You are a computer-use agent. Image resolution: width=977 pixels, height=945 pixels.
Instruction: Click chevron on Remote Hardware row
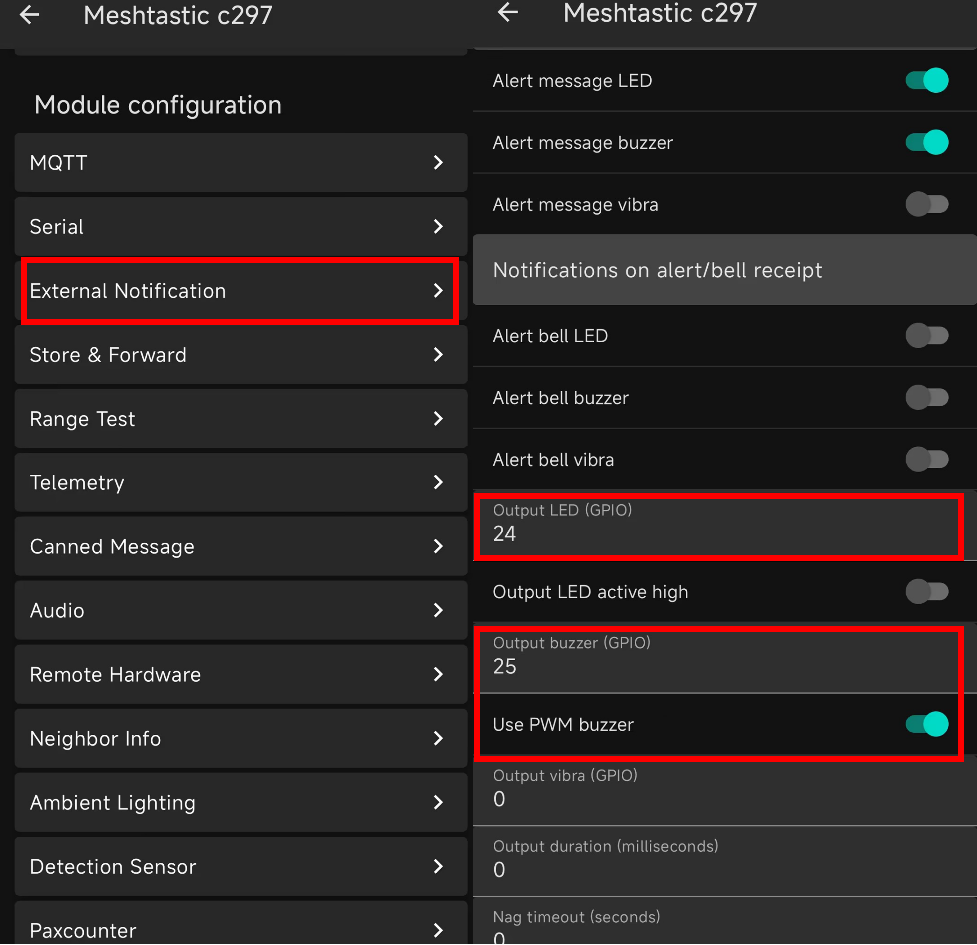tap(438, 675)
